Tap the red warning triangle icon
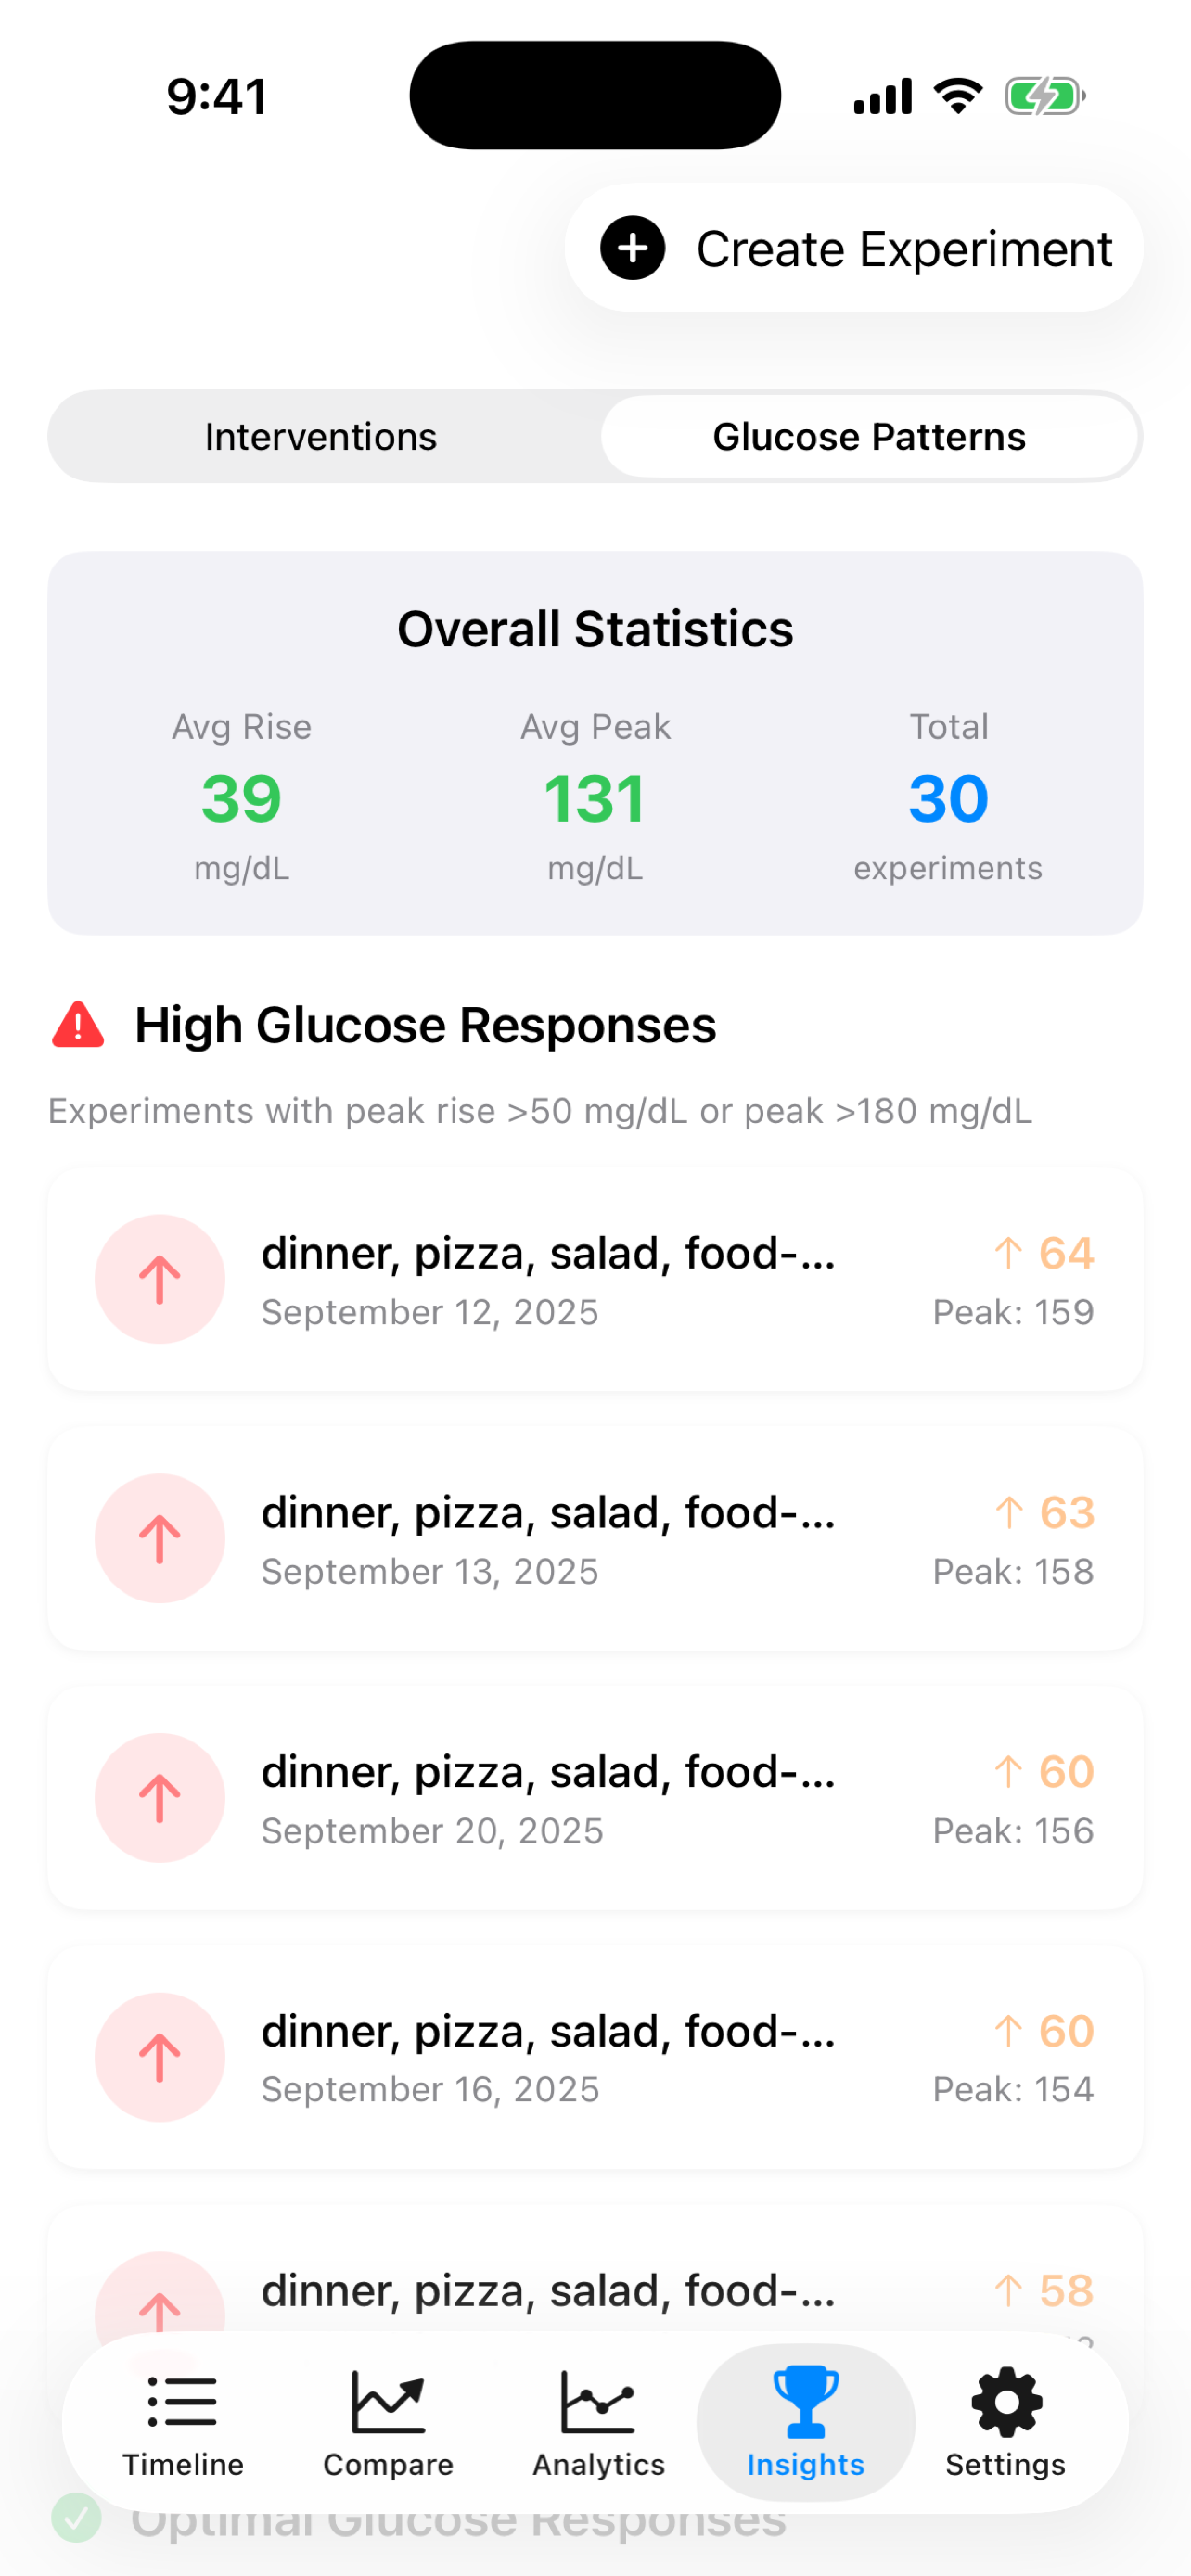The height and width of the screenshot is (2576, 1191). pos(78,1025)
